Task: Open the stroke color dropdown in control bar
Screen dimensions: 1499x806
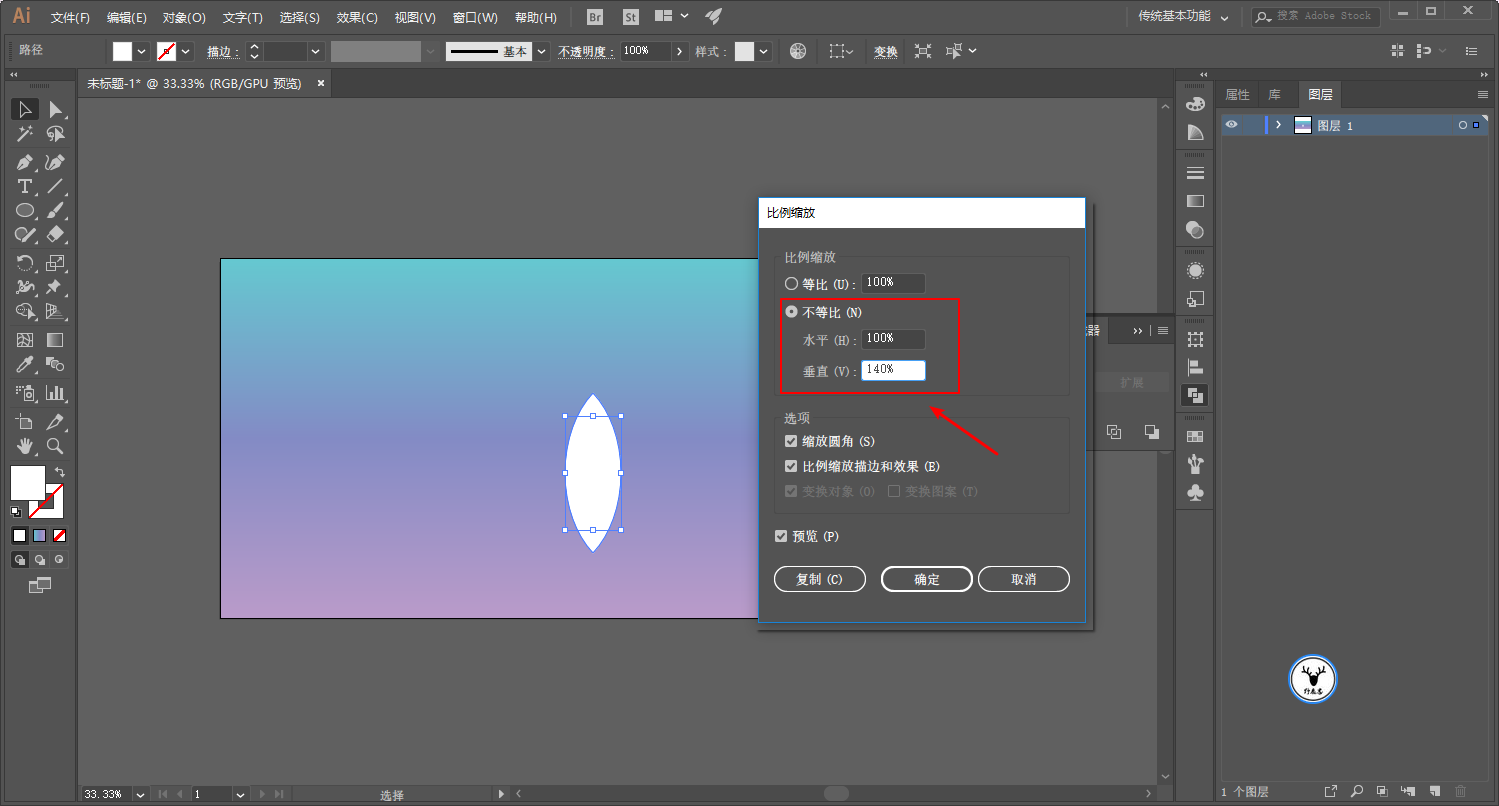Action: coord(186,51)
